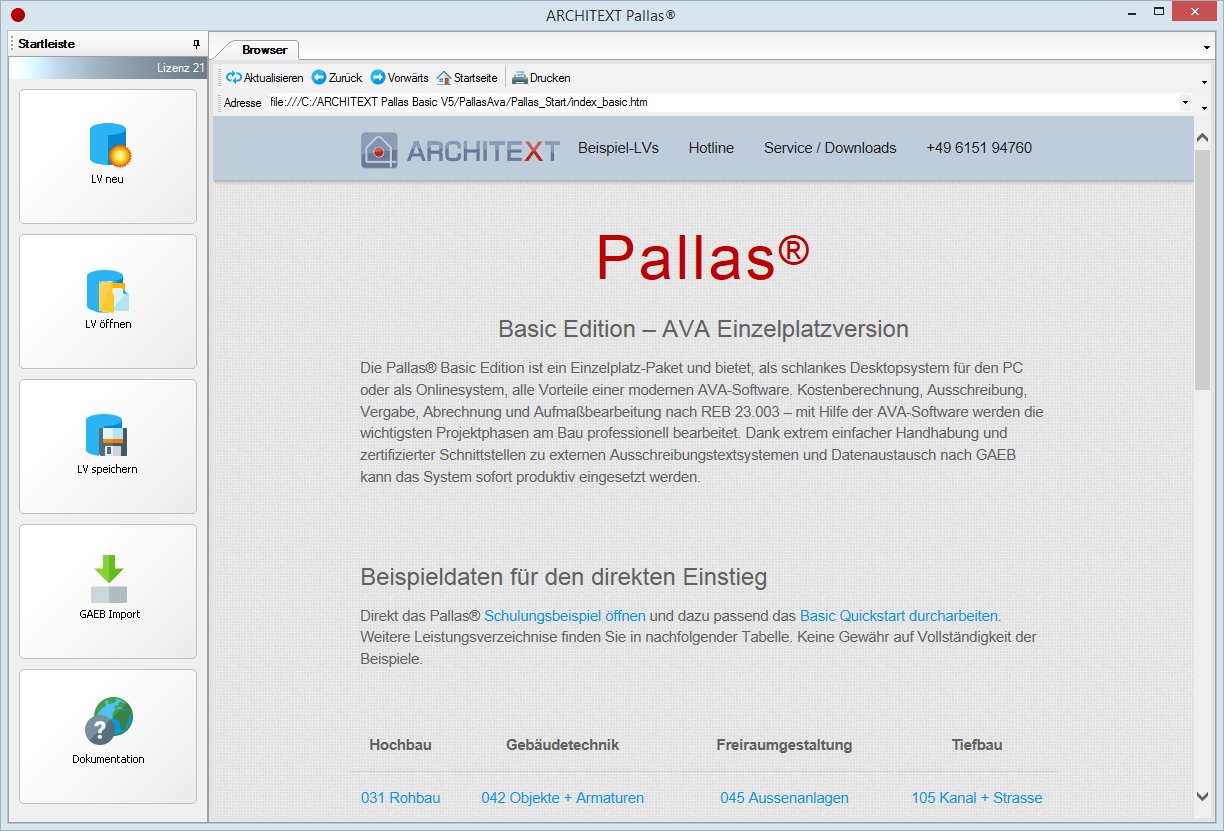Image resolution: width=1224 pixels, height=831 pixels.
Task: Click the Gebäudetechnik column heading
Action: (563, 745)
